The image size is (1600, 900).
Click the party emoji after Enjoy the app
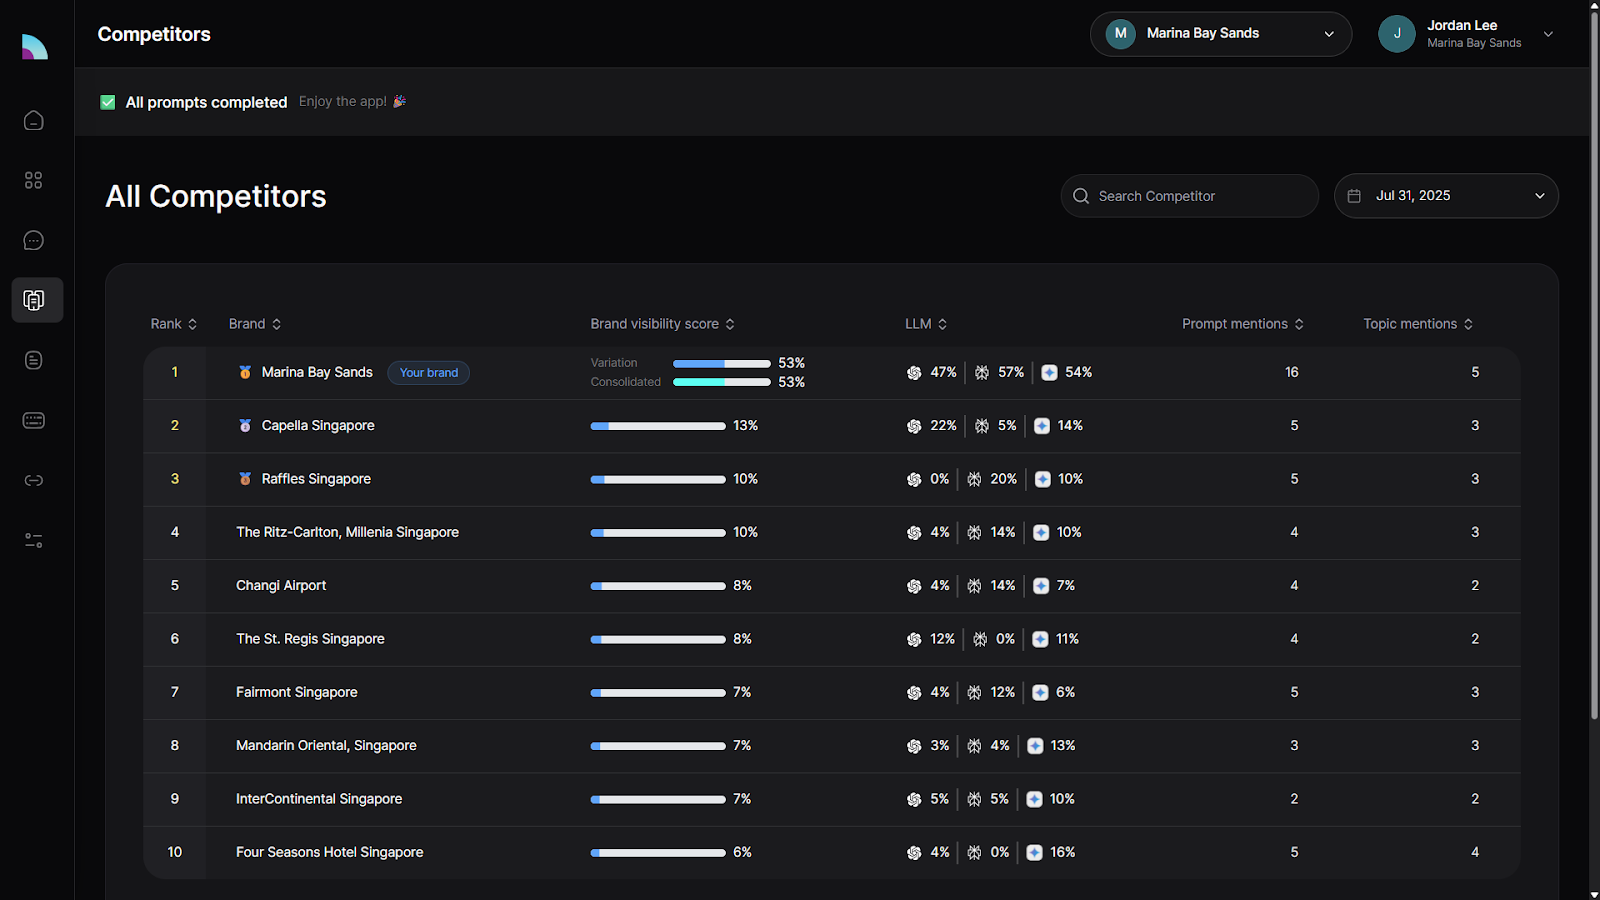click(399, 101)
